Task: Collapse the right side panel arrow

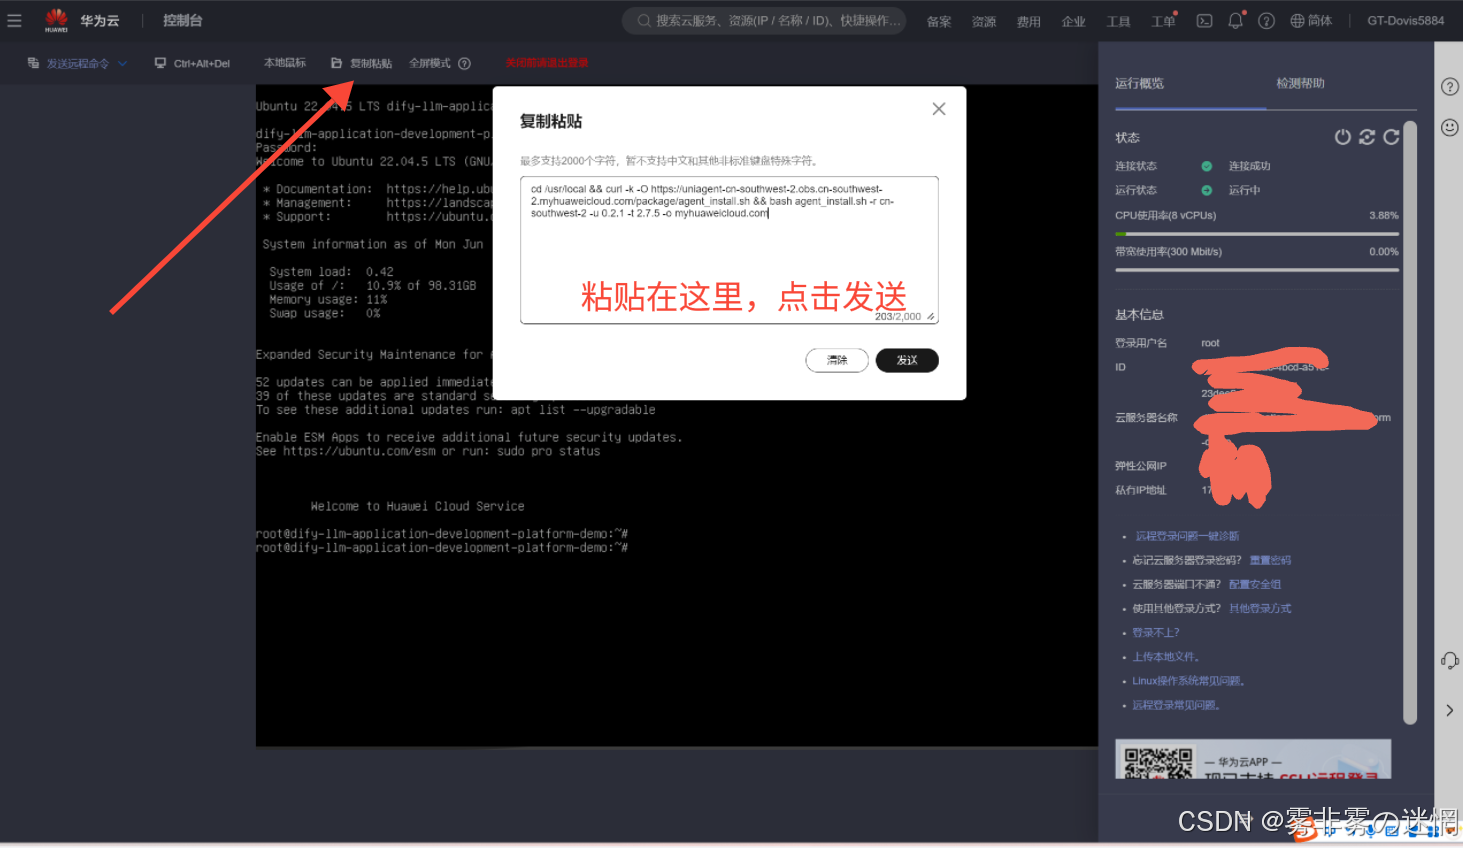Action: [1449, 710]
